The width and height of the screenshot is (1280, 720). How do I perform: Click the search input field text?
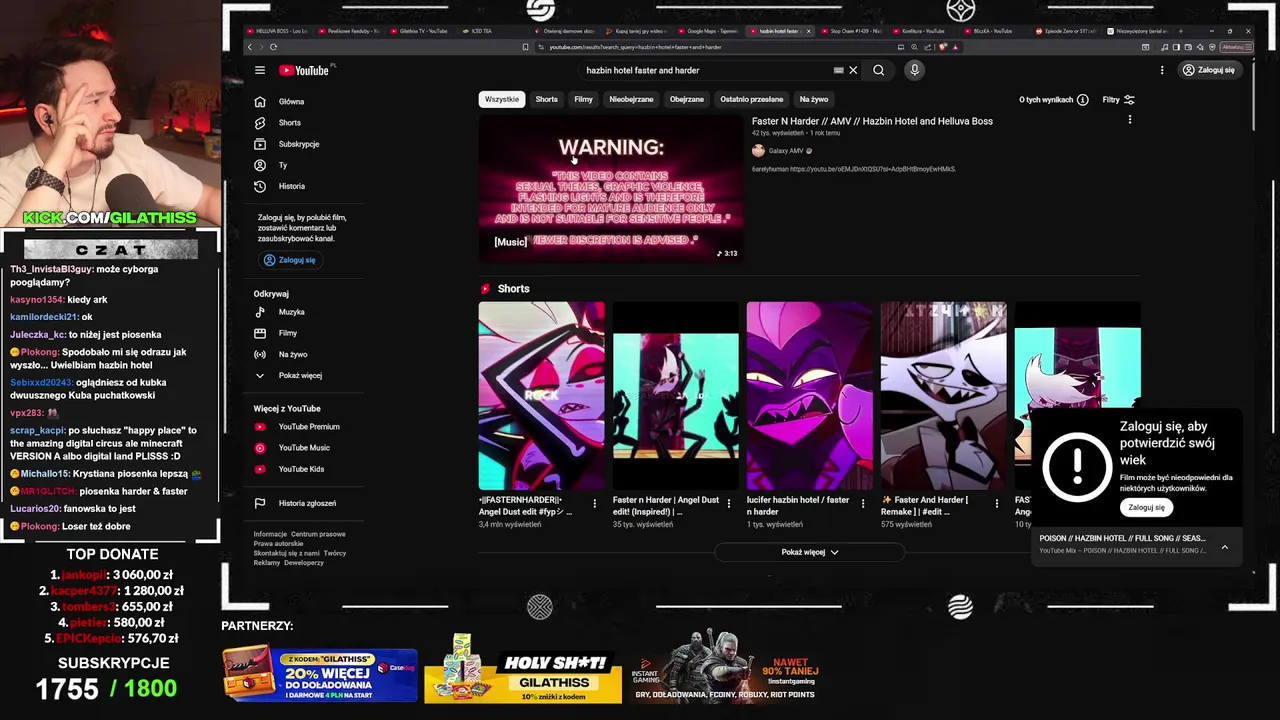(642, 70)
